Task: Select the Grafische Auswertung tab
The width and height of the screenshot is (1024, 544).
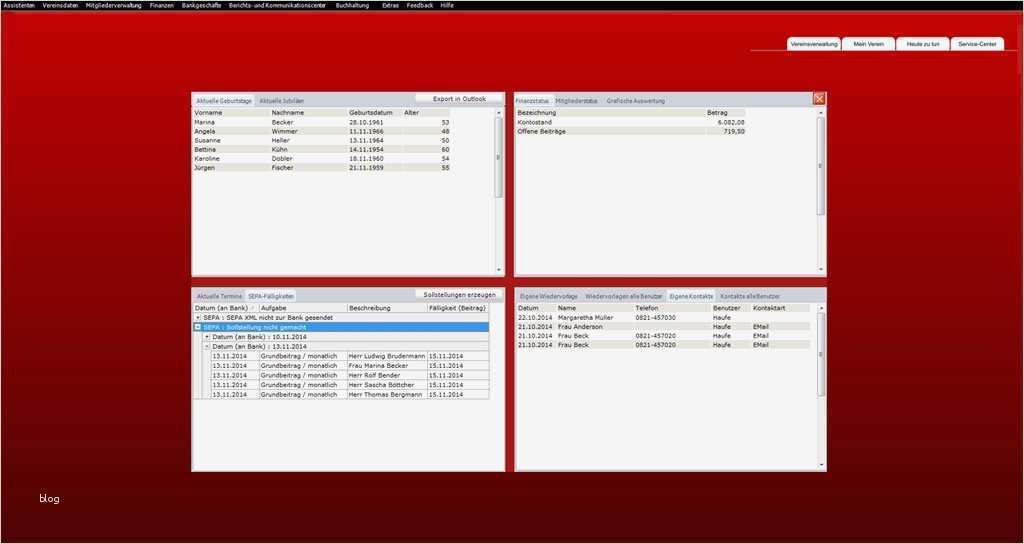Action: click(635, 101)
